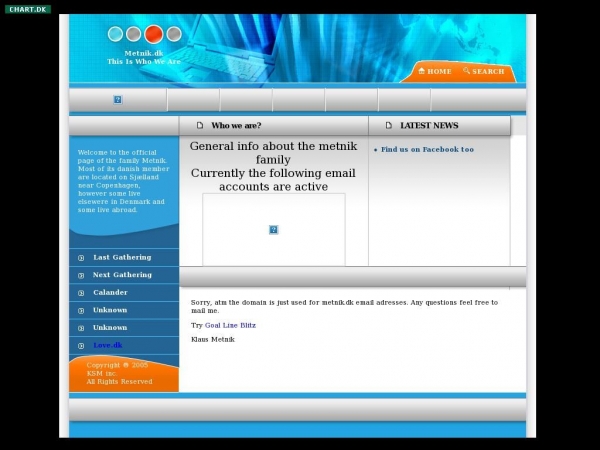The width and height of the screenshot is (600, 450).
Task: Click the Metnik.dk header title
Action: tap(144, 53)
